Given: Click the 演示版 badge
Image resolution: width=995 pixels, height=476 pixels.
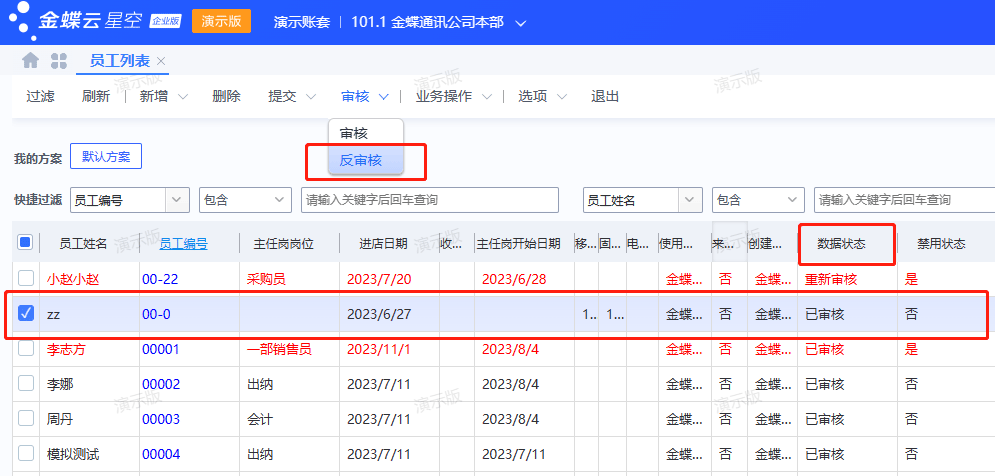Looking at the screenshot, I should (221, 21).
